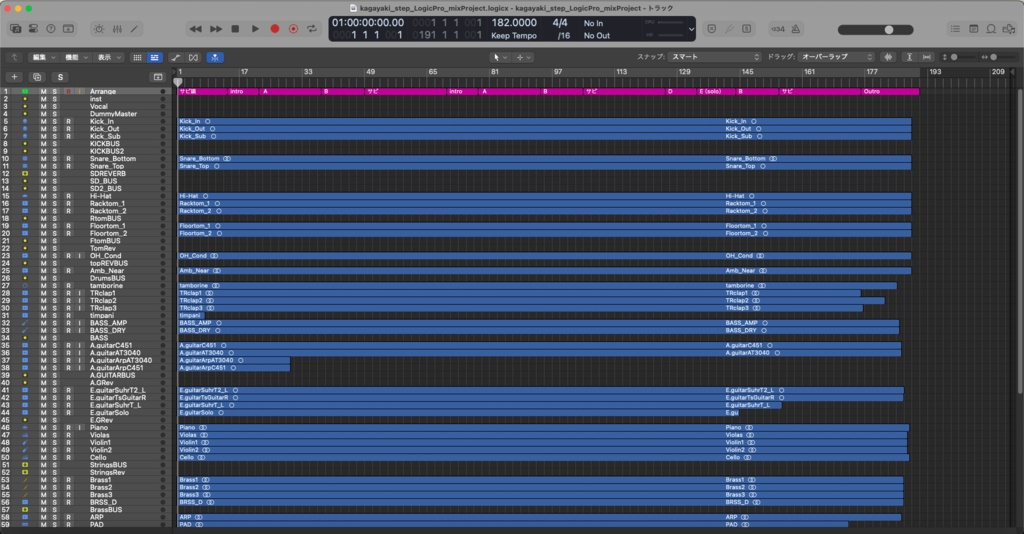
Task: Open the Note Pads icon
Action: pos(973,29)
